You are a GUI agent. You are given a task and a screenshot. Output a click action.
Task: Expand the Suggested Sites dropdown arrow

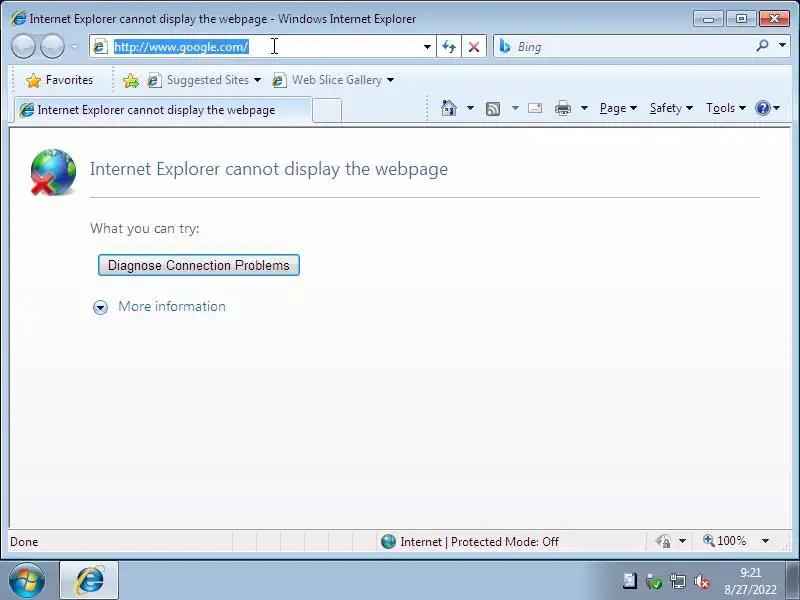(257, 80)
